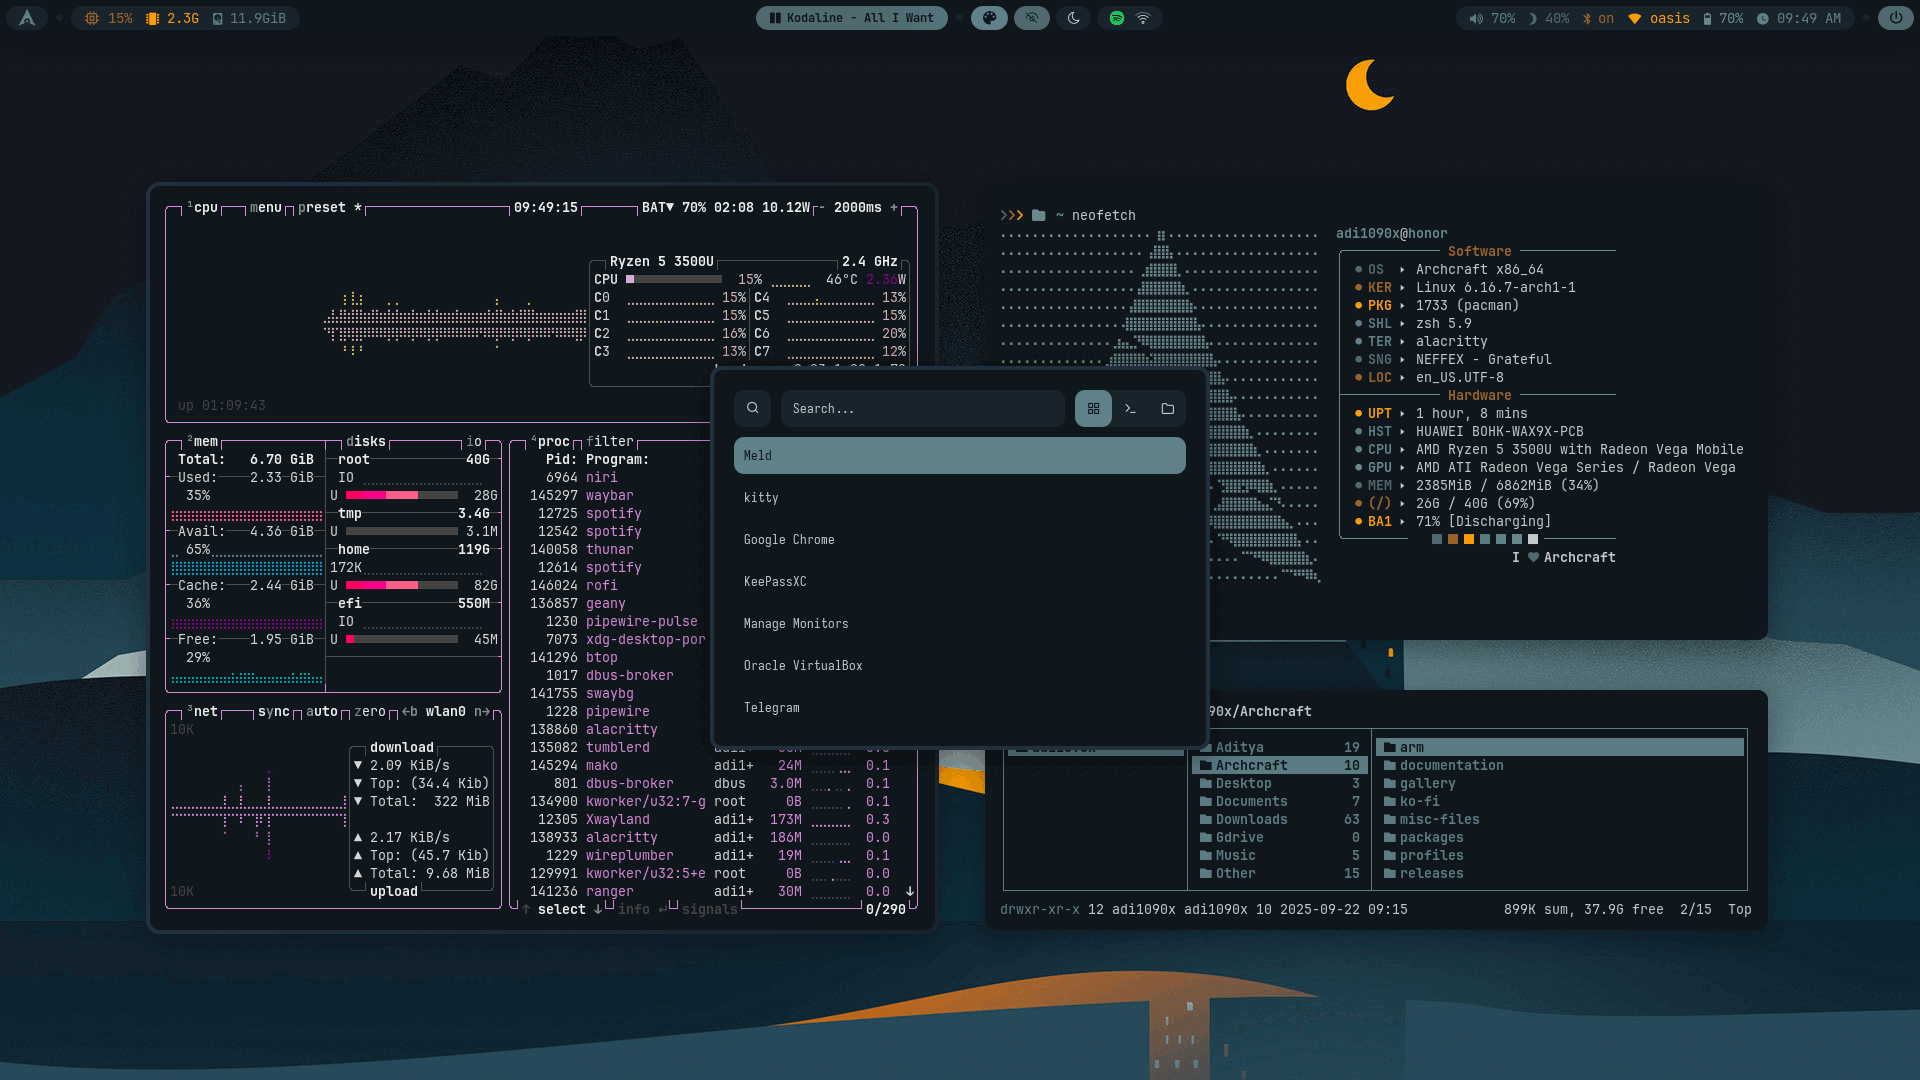Viewport: 1920px width, 1080px height.
Task: Click the Spotify icon in top bar
Action: pyautogui.click(x=1117, y=18)
